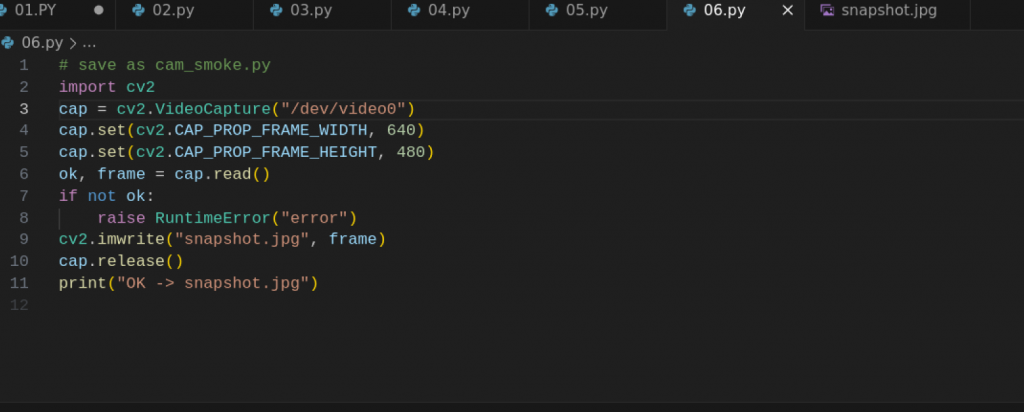The height and width of the screenshot is (412, 1024).
Task: Click the value 640 on line 4
Action: 401,131
